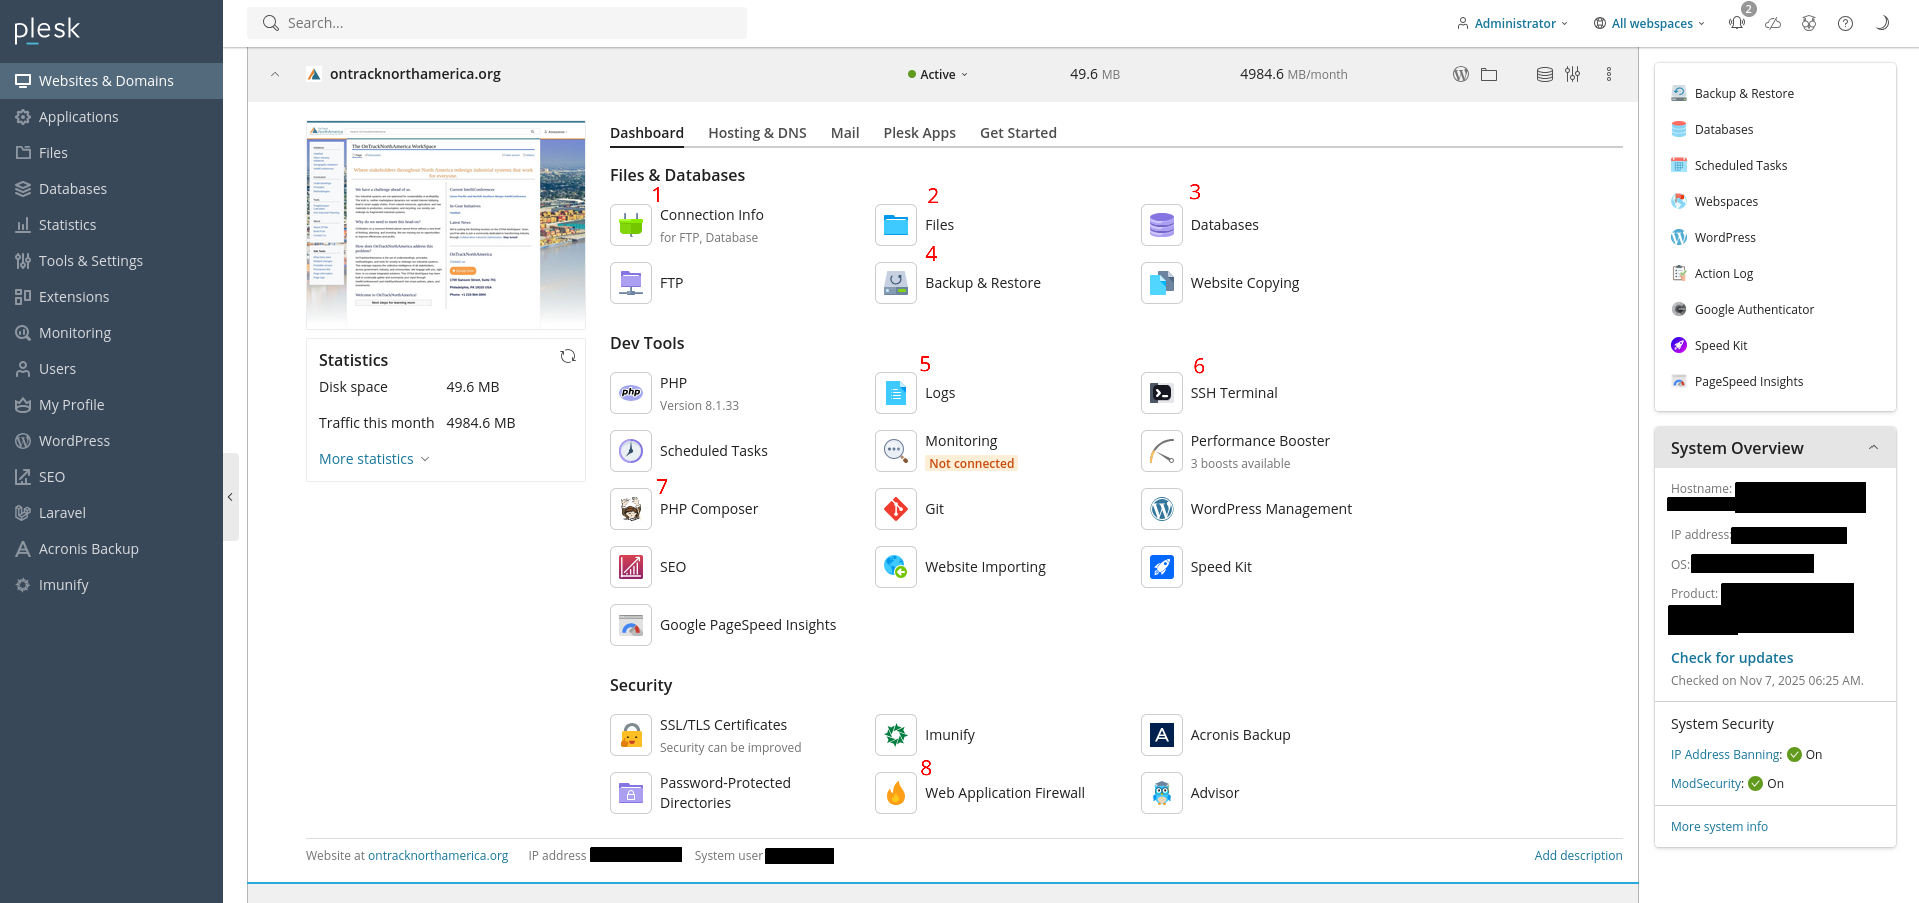Toggle dark mode moon icon in the header

(x=1882, y=23)
